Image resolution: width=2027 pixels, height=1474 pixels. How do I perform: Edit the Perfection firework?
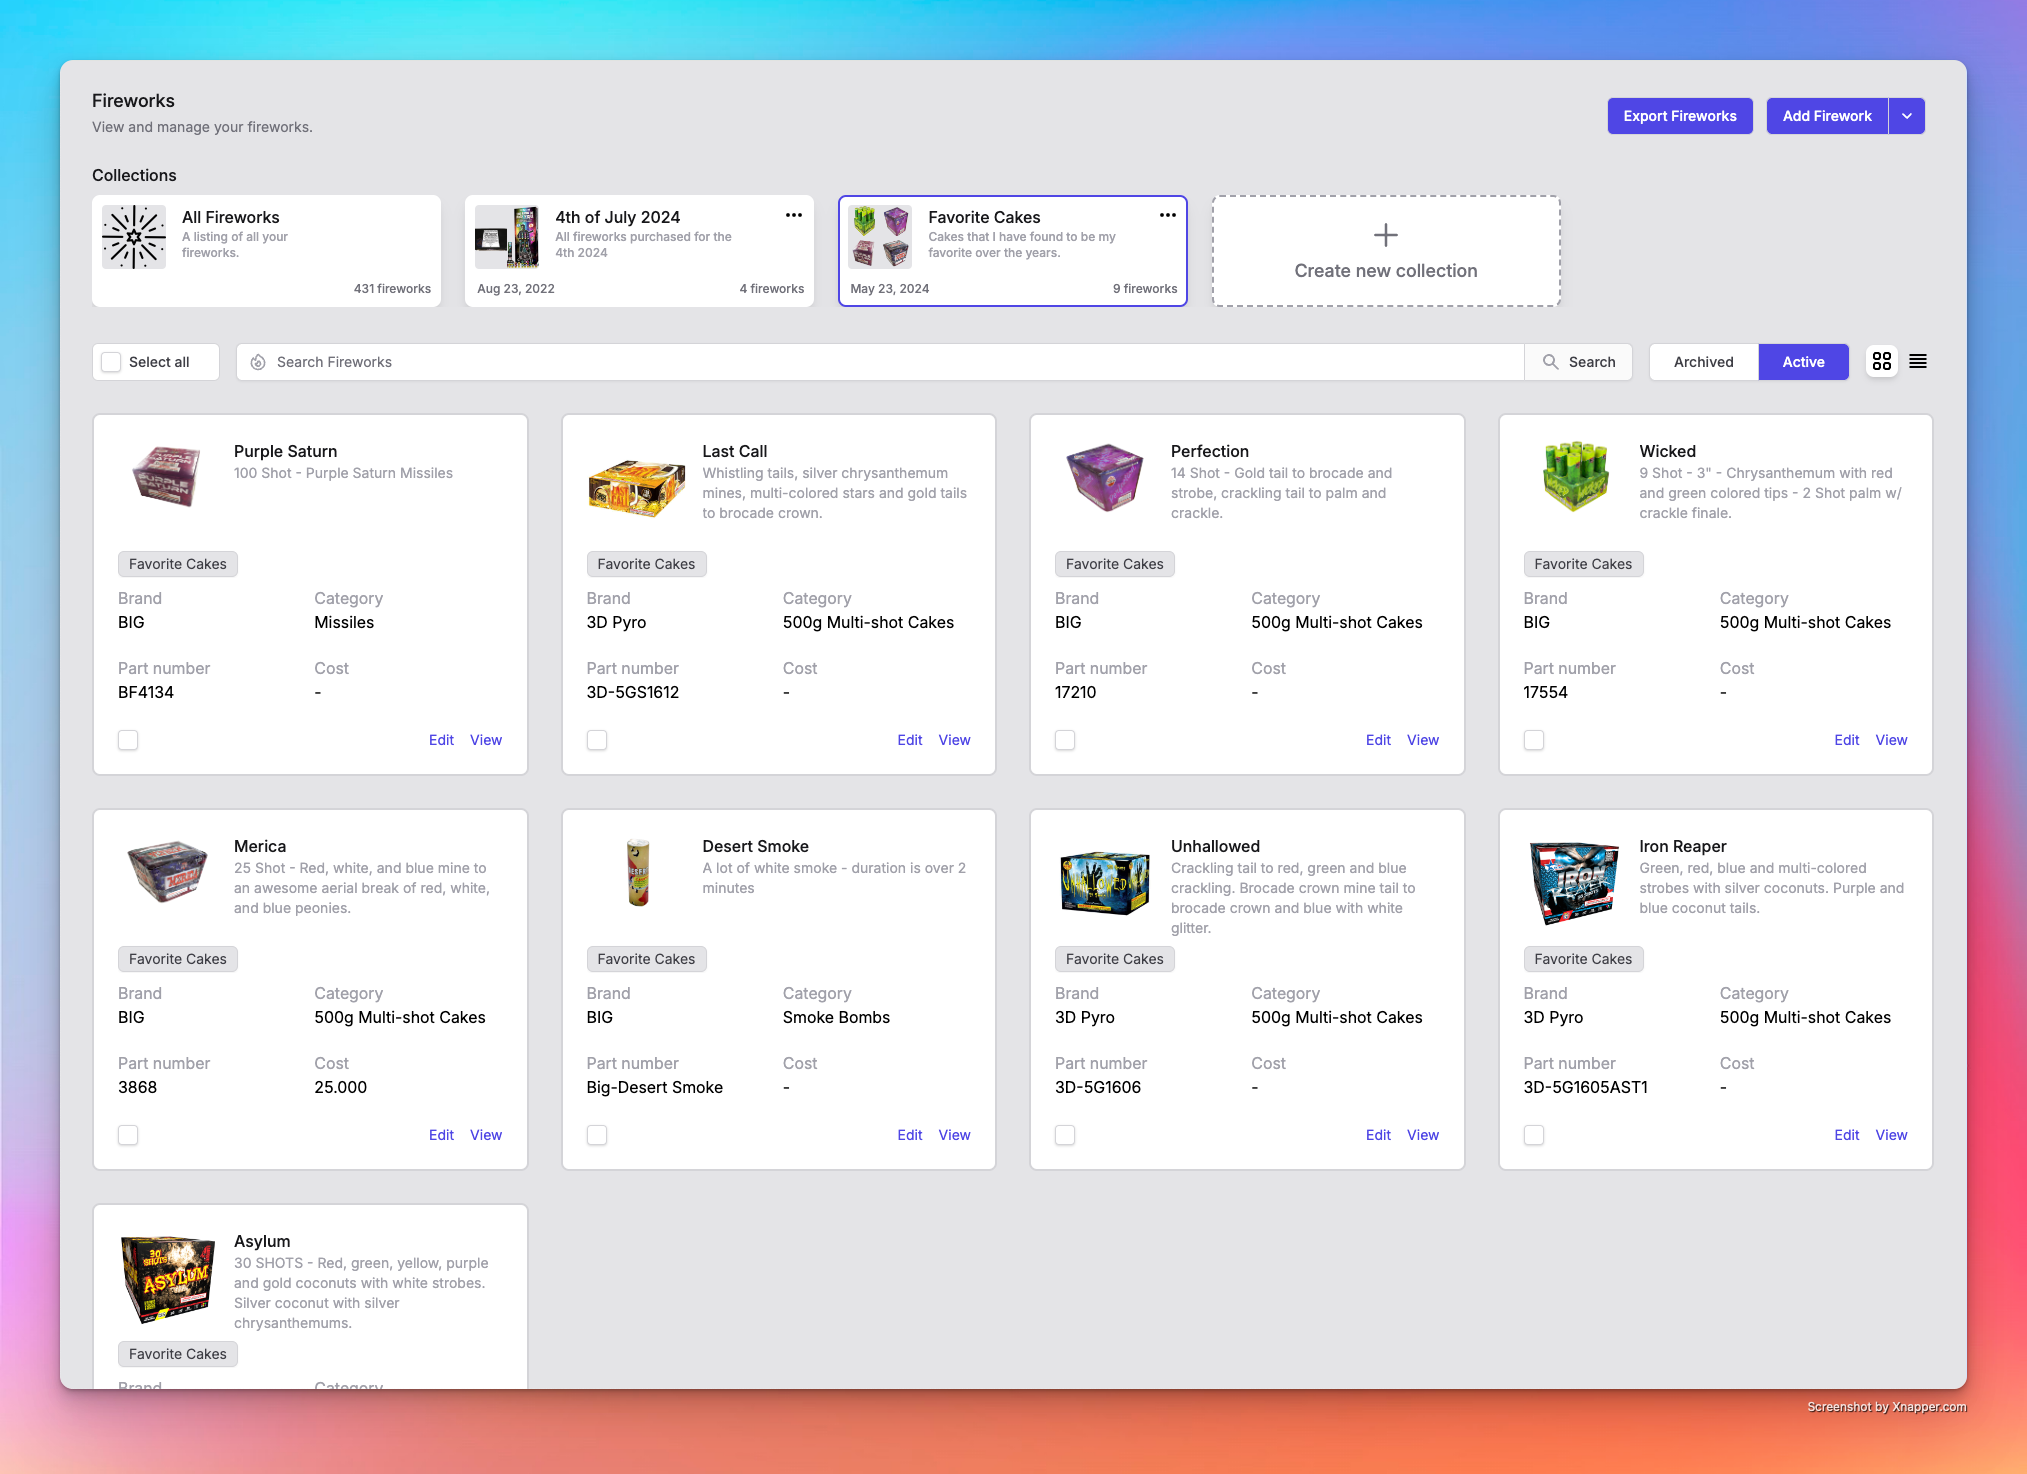[1378, 740]
